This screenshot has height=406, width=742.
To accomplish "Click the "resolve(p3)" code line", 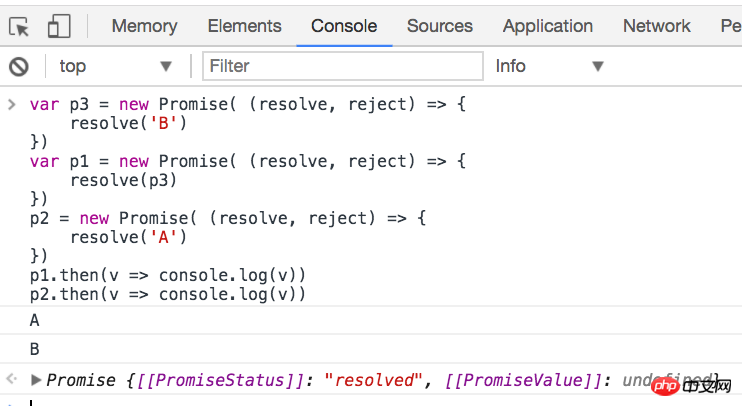I will pyautogui.click(x=123, y=180).
